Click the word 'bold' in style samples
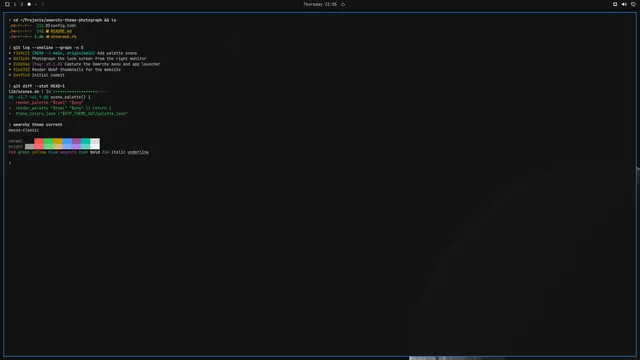Image resolution: width=640 pixels, height=360 pixels. click(x=95, y=152)
